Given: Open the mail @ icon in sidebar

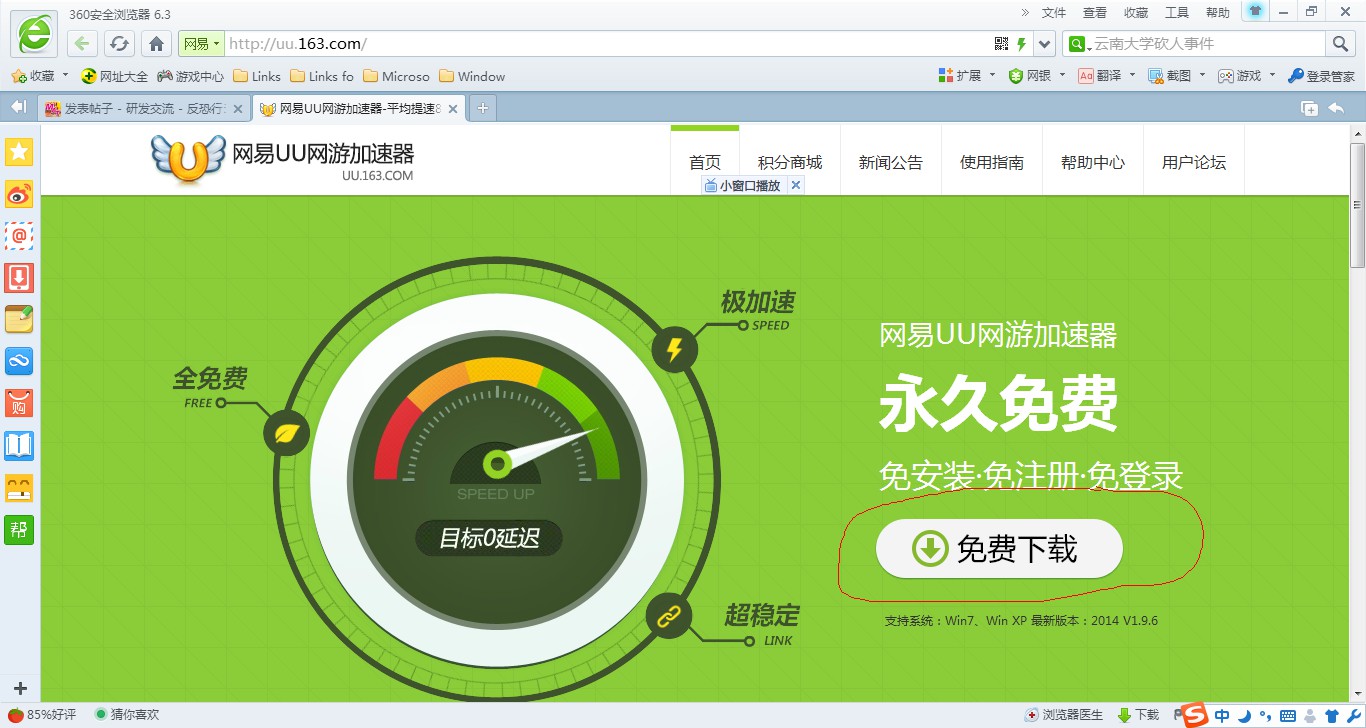Looking at the screenshot, I should tap(19, 236).
